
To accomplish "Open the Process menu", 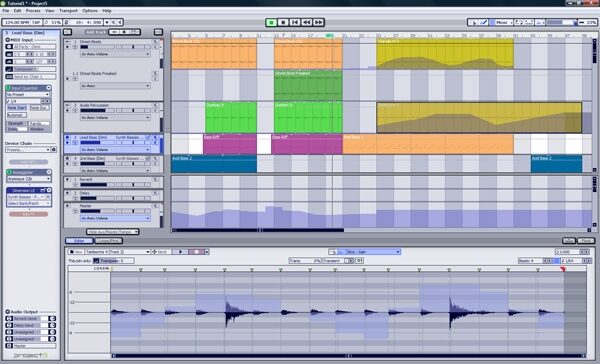I will tap(33, 11).
